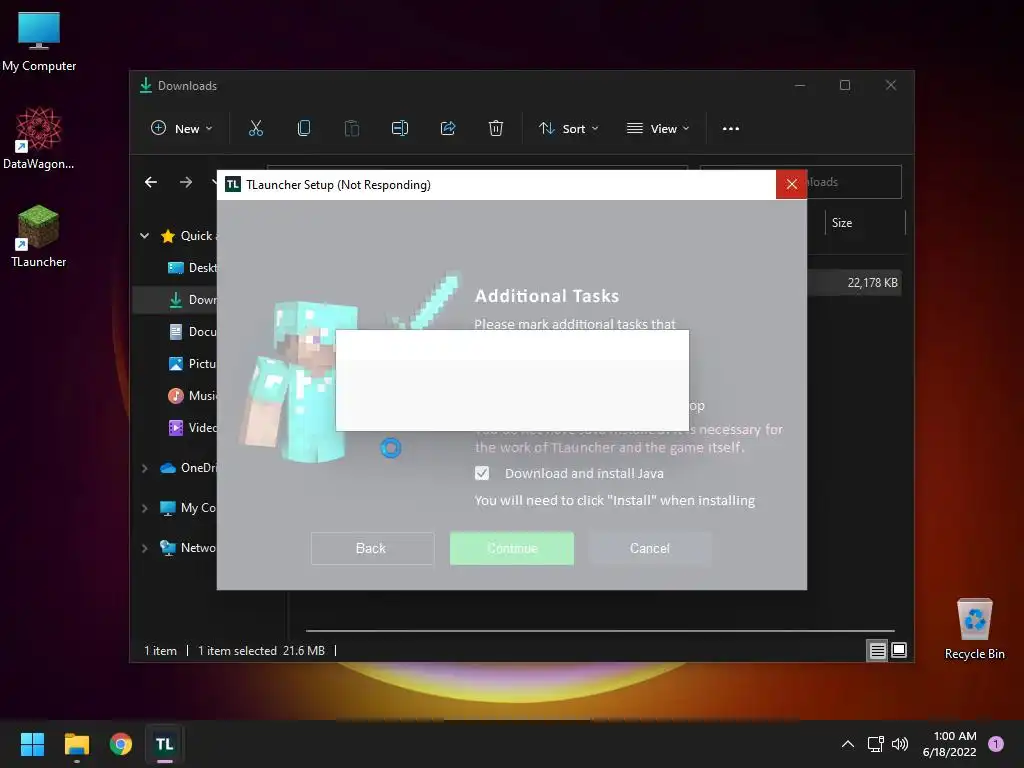Viewport: 1024px width, 768px height.
Task: Close the TLauncher Setup dialog
Action: tap(792, 185)
